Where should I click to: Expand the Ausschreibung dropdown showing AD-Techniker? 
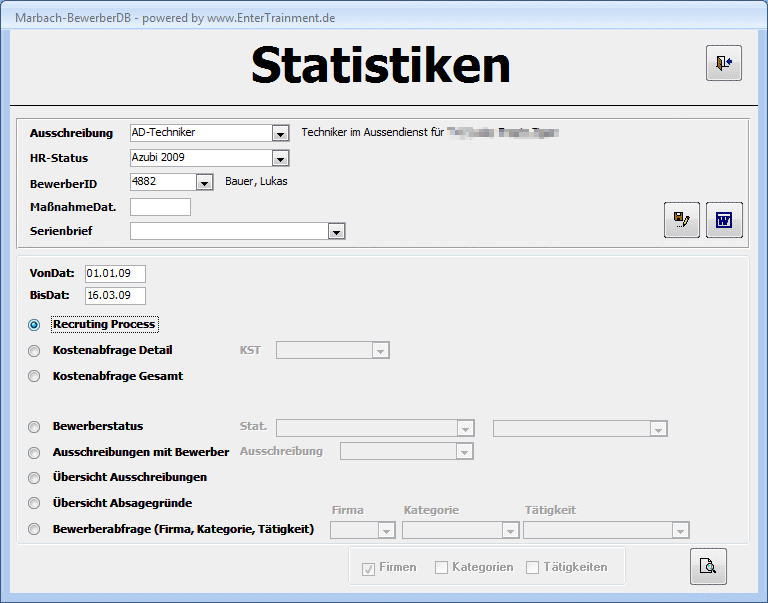pyautogui.click(x=280, y=133)
